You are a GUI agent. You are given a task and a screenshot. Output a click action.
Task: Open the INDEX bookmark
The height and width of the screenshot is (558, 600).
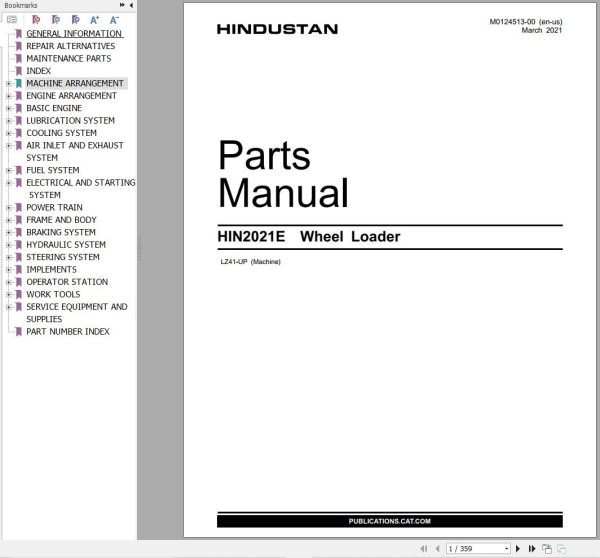38,71
